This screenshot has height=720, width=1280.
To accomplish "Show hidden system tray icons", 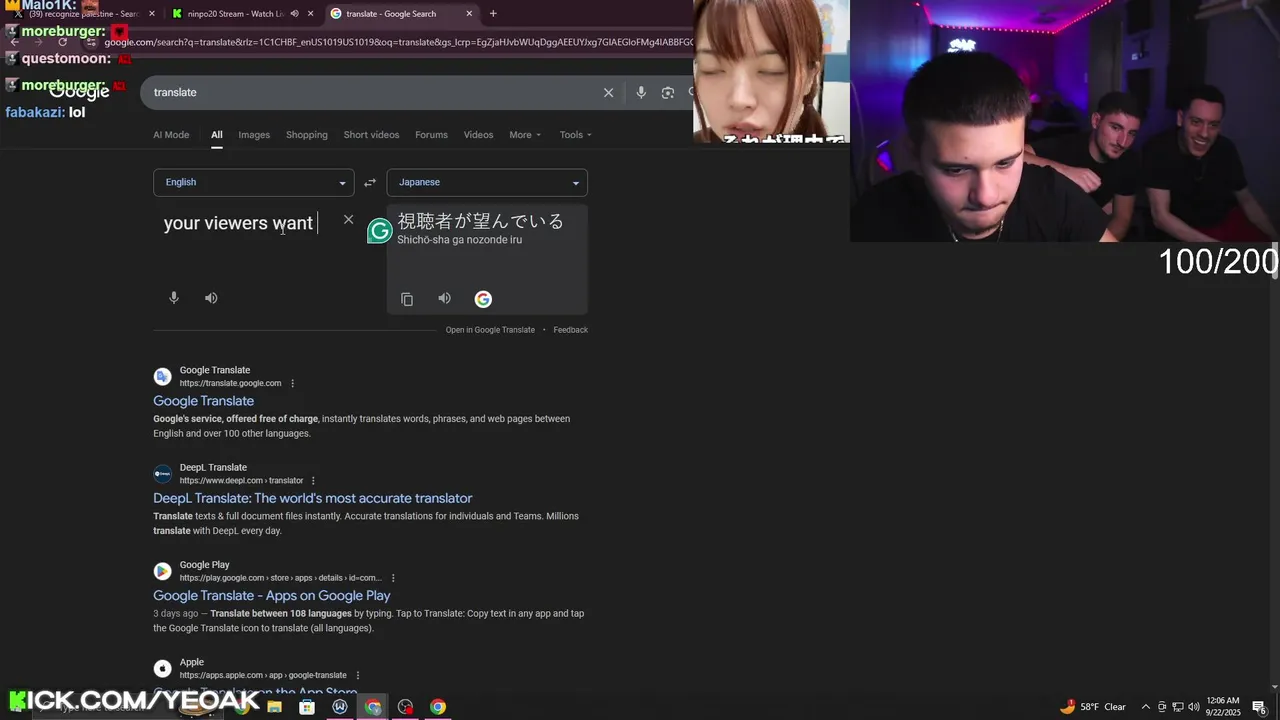I will [1146, 707].
